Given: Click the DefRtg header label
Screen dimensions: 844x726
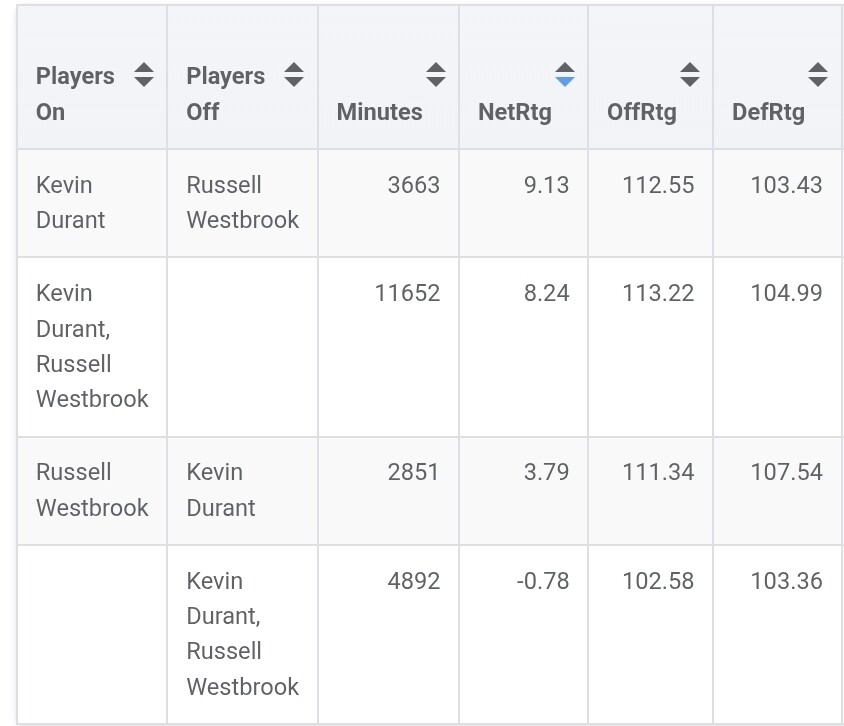Looking at the screenshot, I should click(x=768, y=112).
